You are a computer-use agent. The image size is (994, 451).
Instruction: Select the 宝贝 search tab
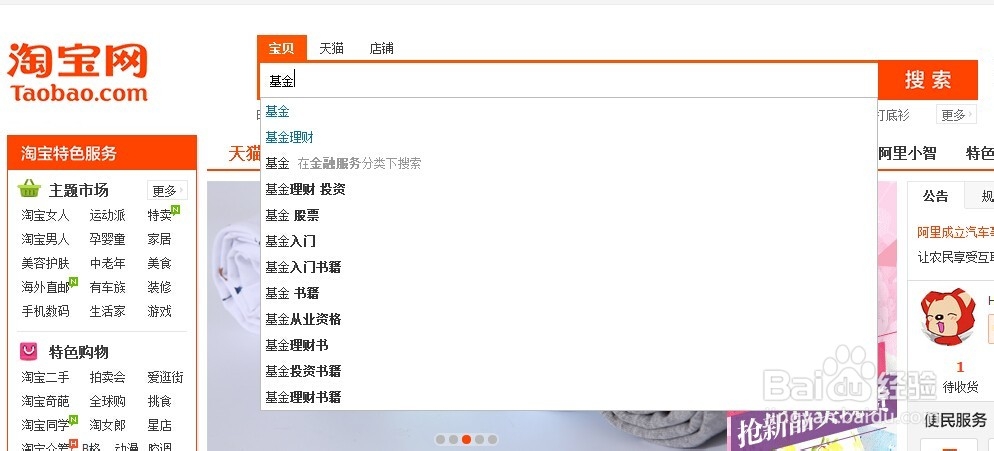[281, 48]
